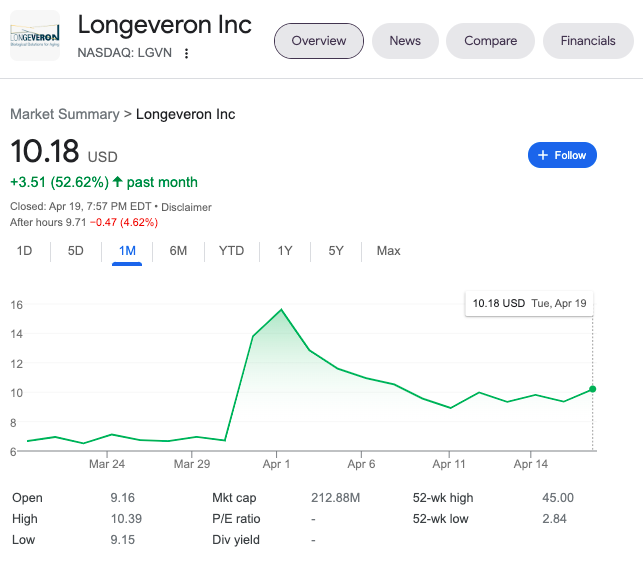Switch chart to 1Y range

(x=285, y=251)
